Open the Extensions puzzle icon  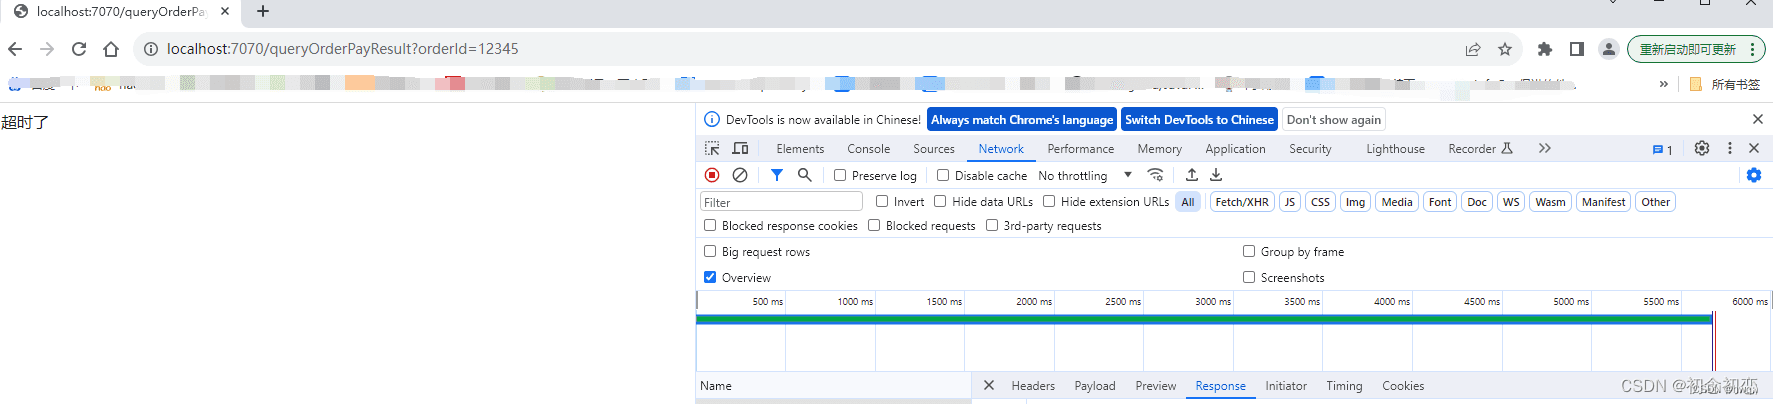click(x=1545, y=49)
